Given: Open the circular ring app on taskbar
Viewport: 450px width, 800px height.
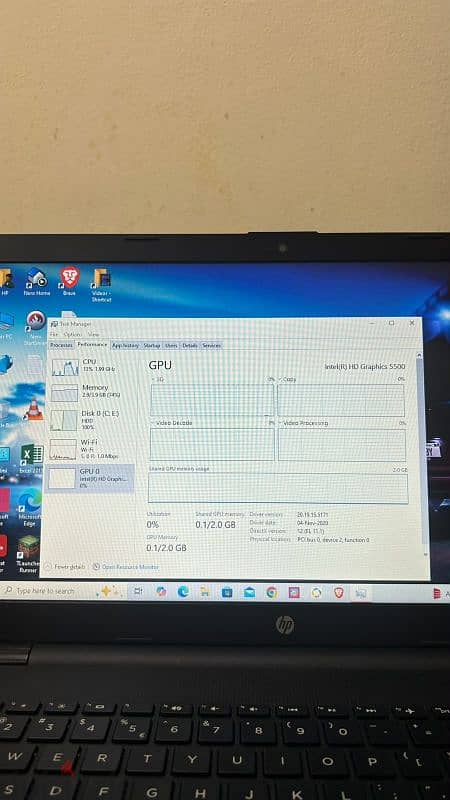Looking at the screenshot, I should pyautogui.click(x=317, y=592).
